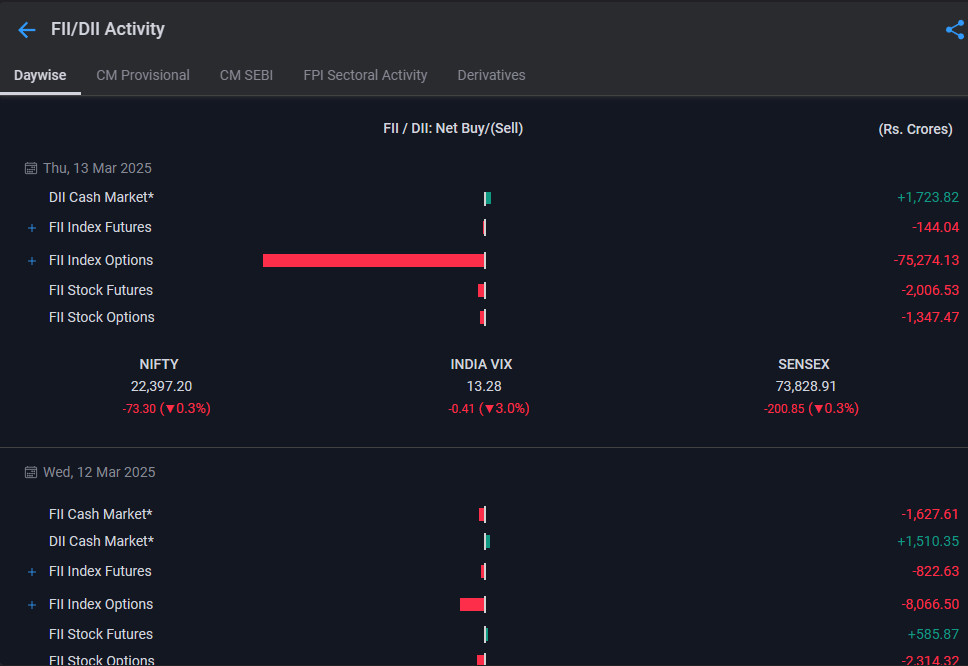Screen dimensions: 968x666
Task: Click calendar icon beside Thu, 13 Mar 2025
Action: coord(30,169)
